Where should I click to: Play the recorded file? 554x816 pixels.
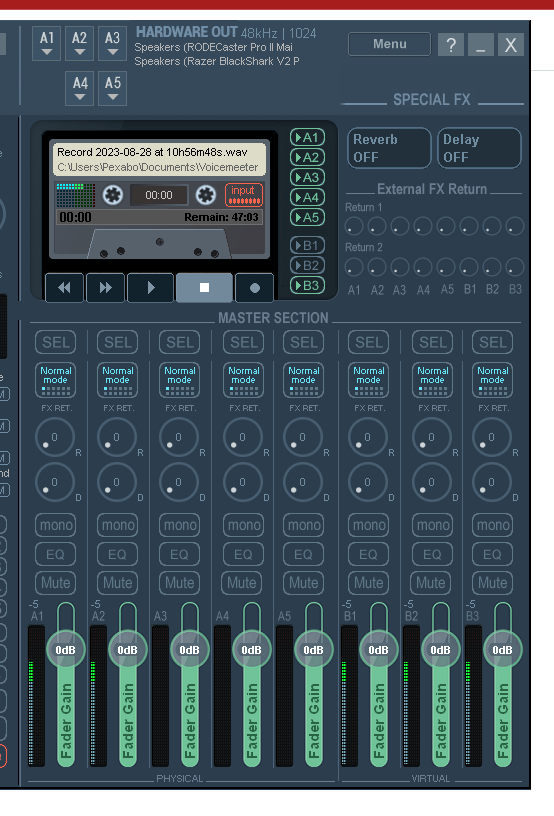pos(151,287)
